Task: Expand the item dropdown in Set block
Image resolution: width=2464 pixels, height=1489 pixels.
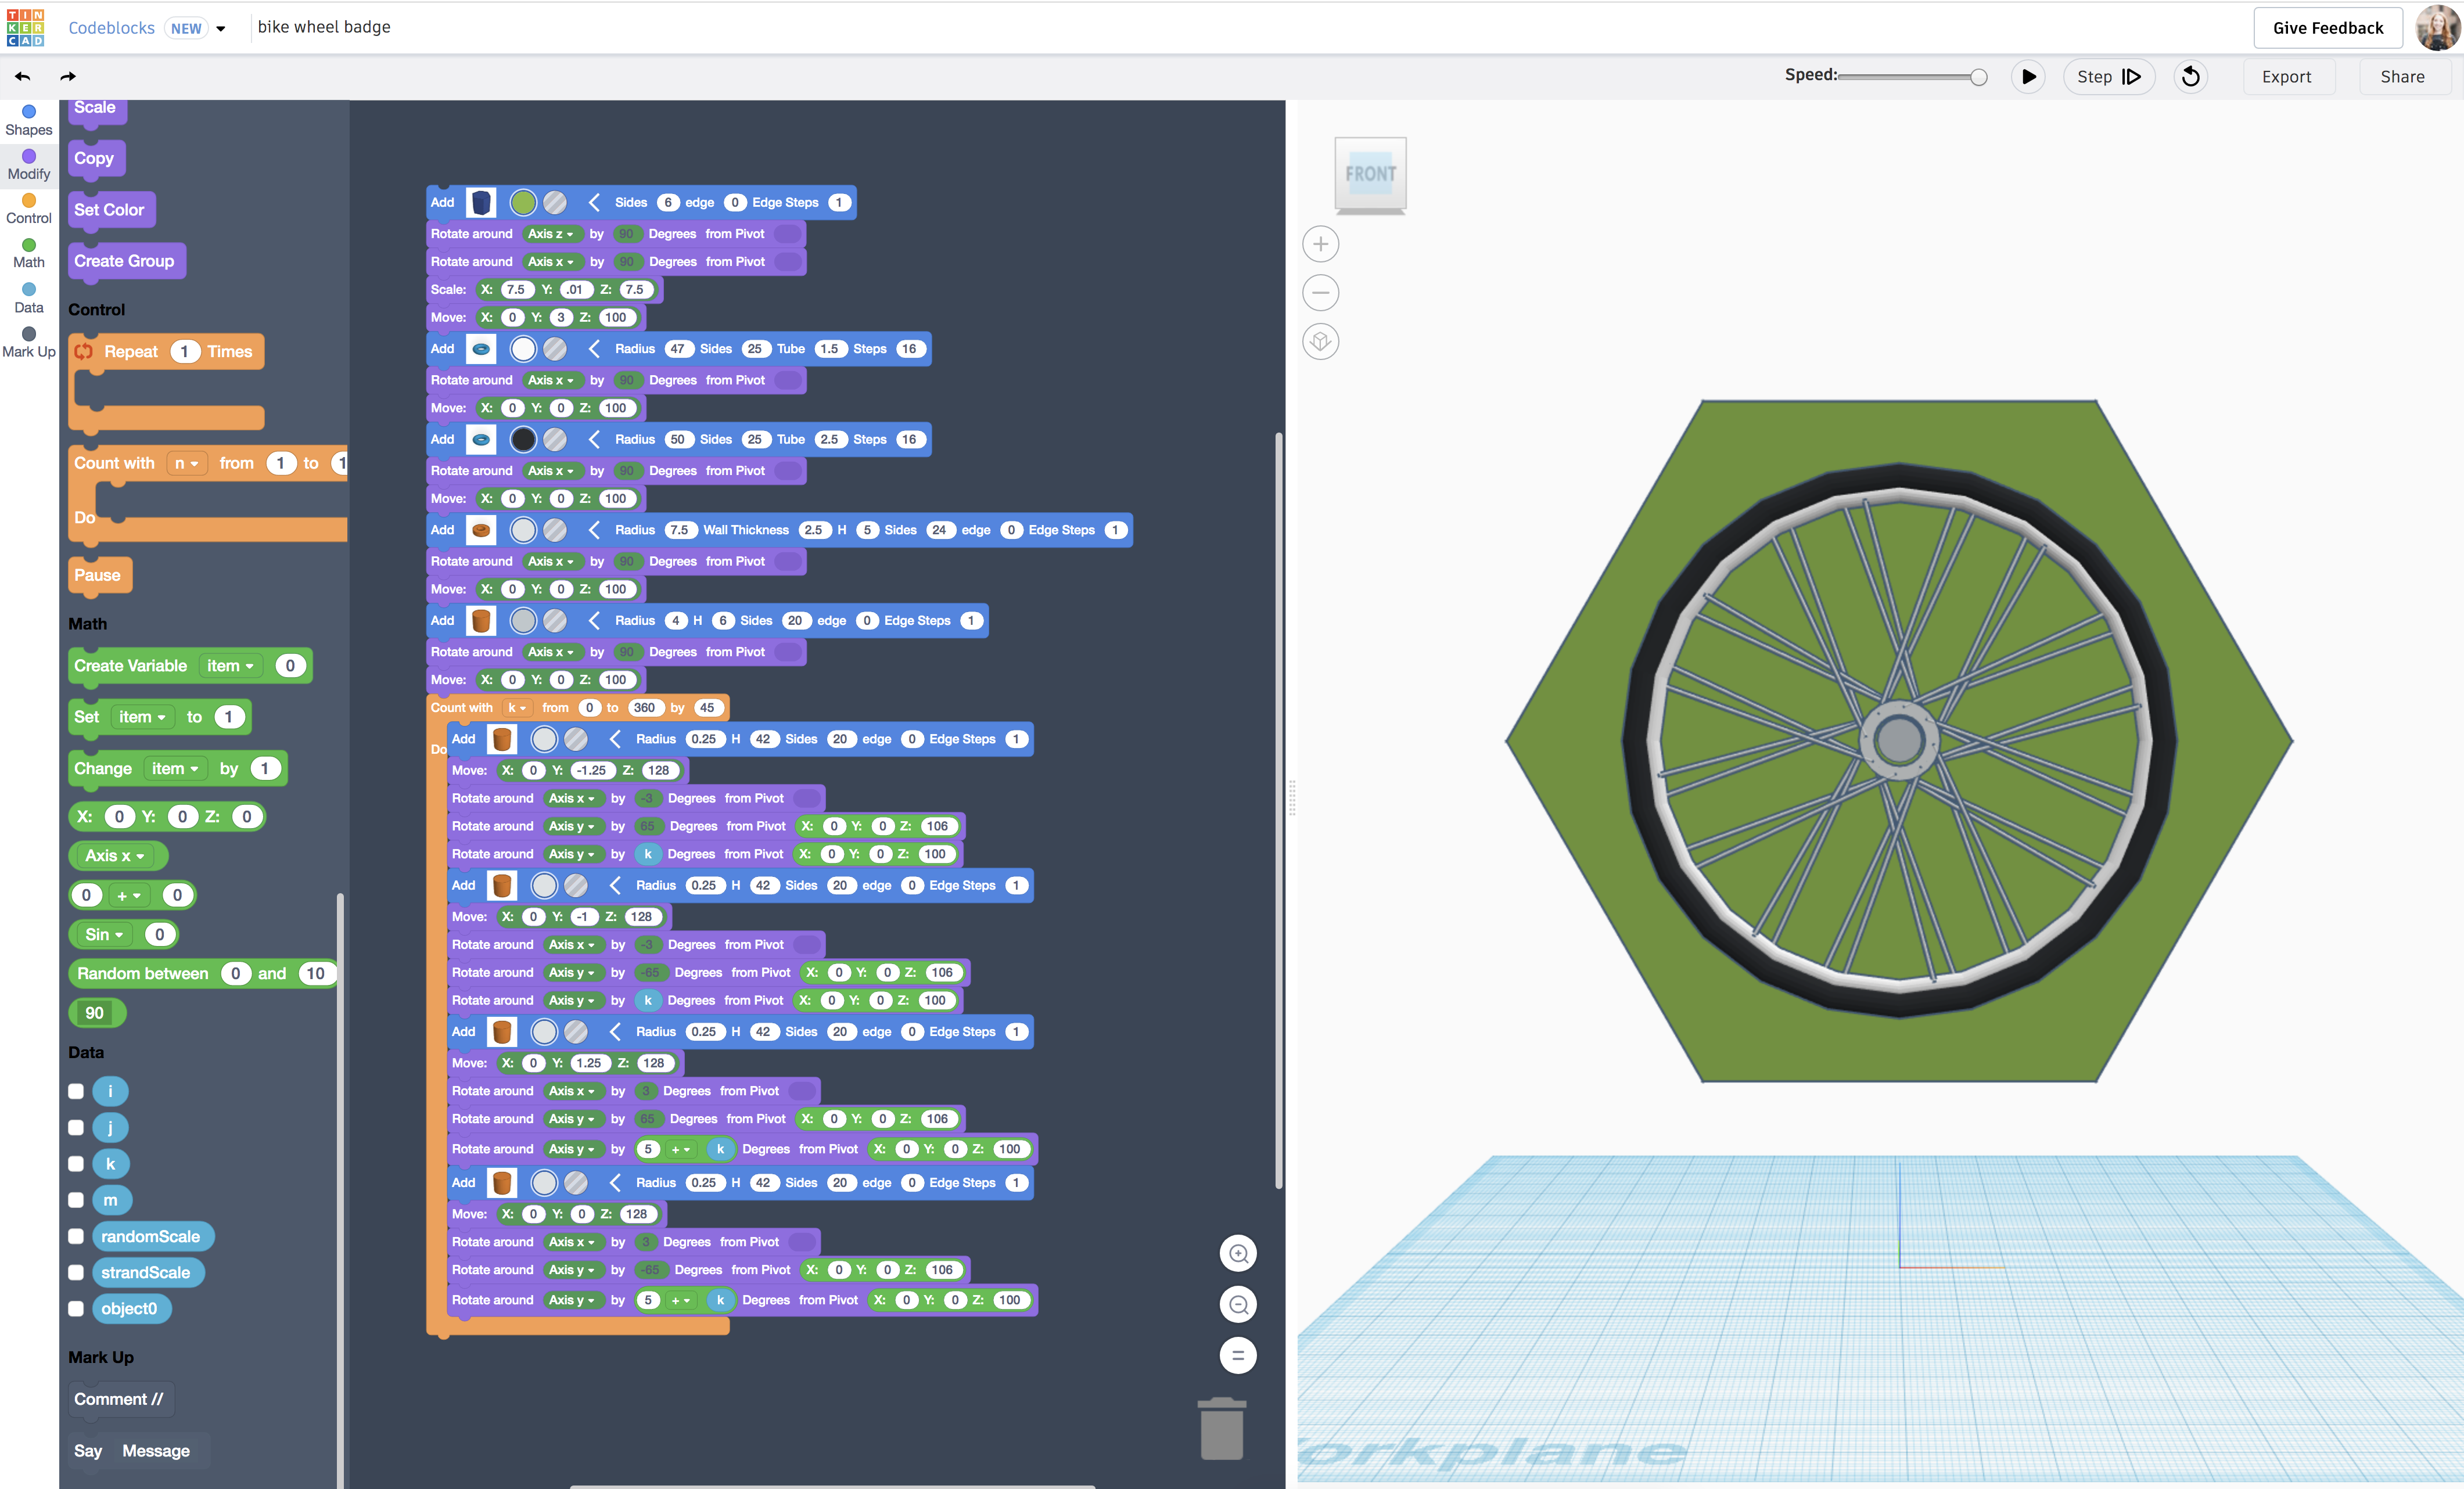Action: pos(143,716)
